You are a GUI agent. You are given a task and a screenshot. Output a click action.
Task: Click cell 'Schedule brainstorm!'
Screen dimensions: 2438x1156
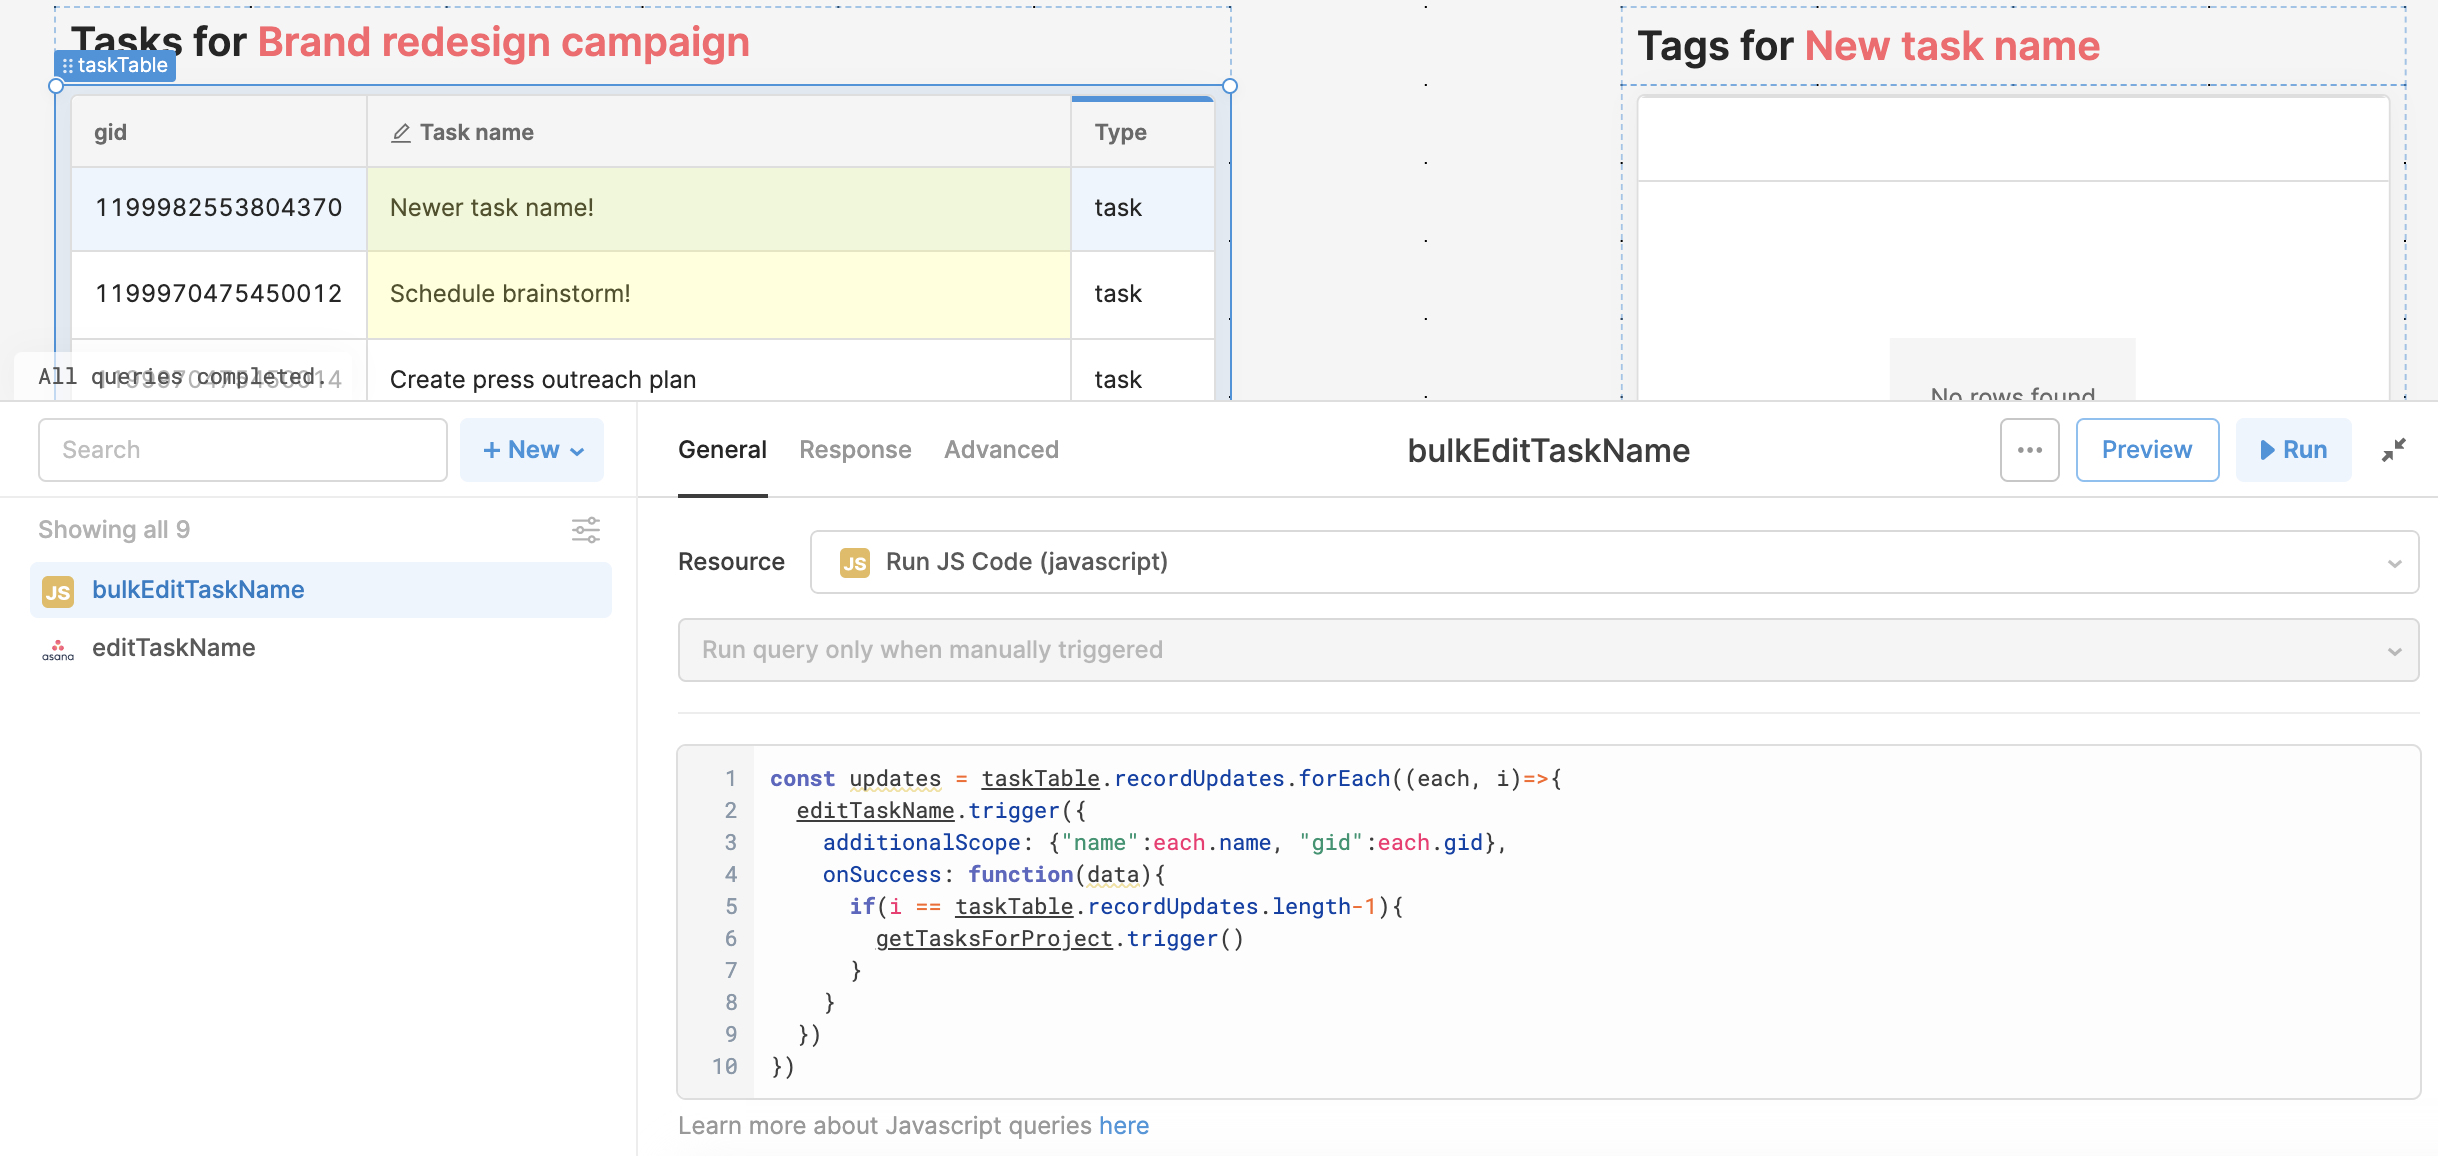pos(719,294)
